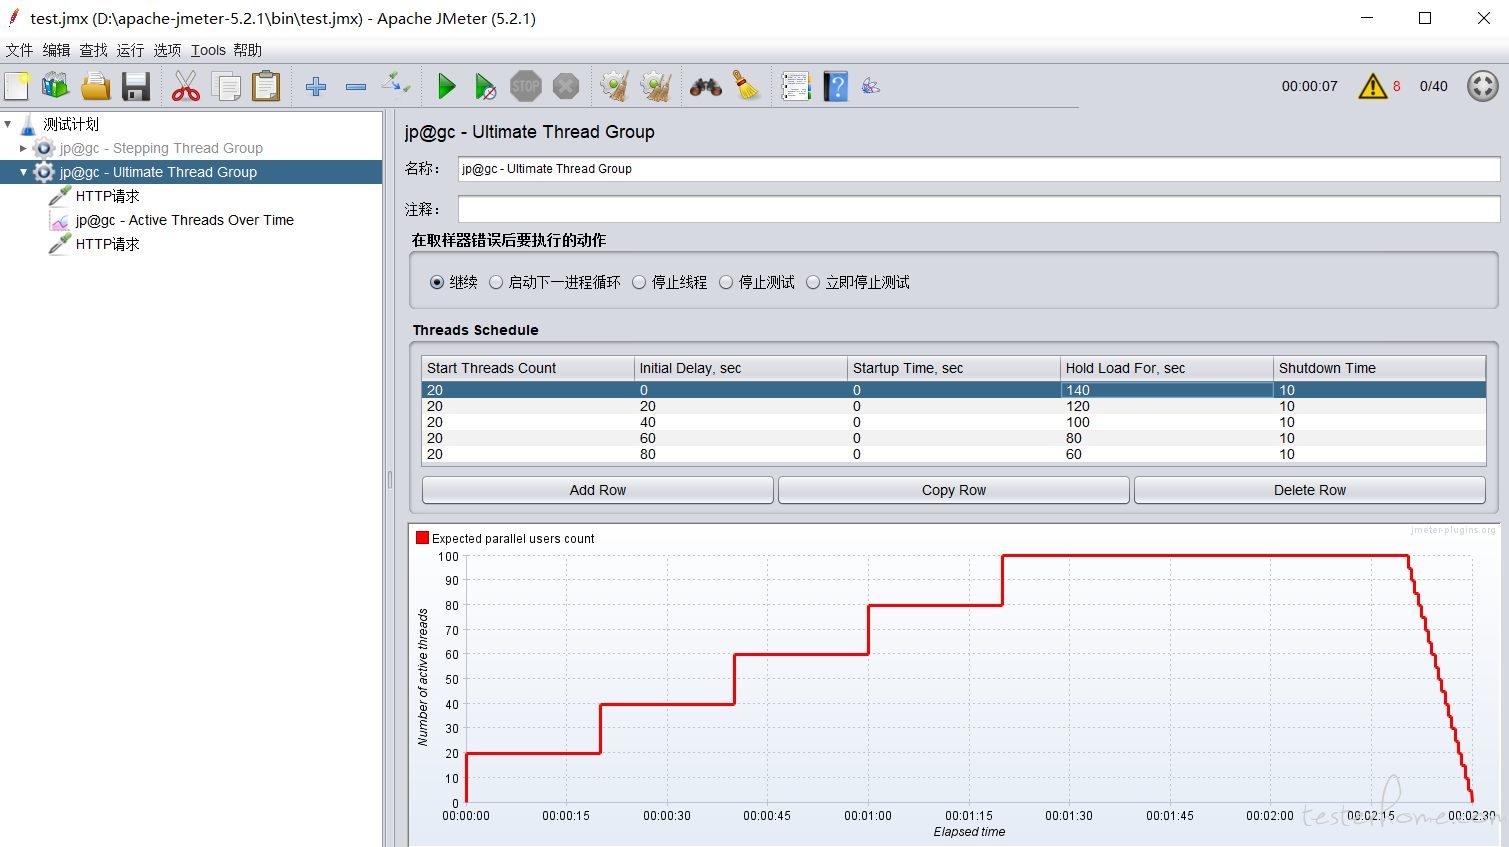Open the 选项 menu
The width and height of the screenshot is (1509, 847).
click(x=167, y=50)
